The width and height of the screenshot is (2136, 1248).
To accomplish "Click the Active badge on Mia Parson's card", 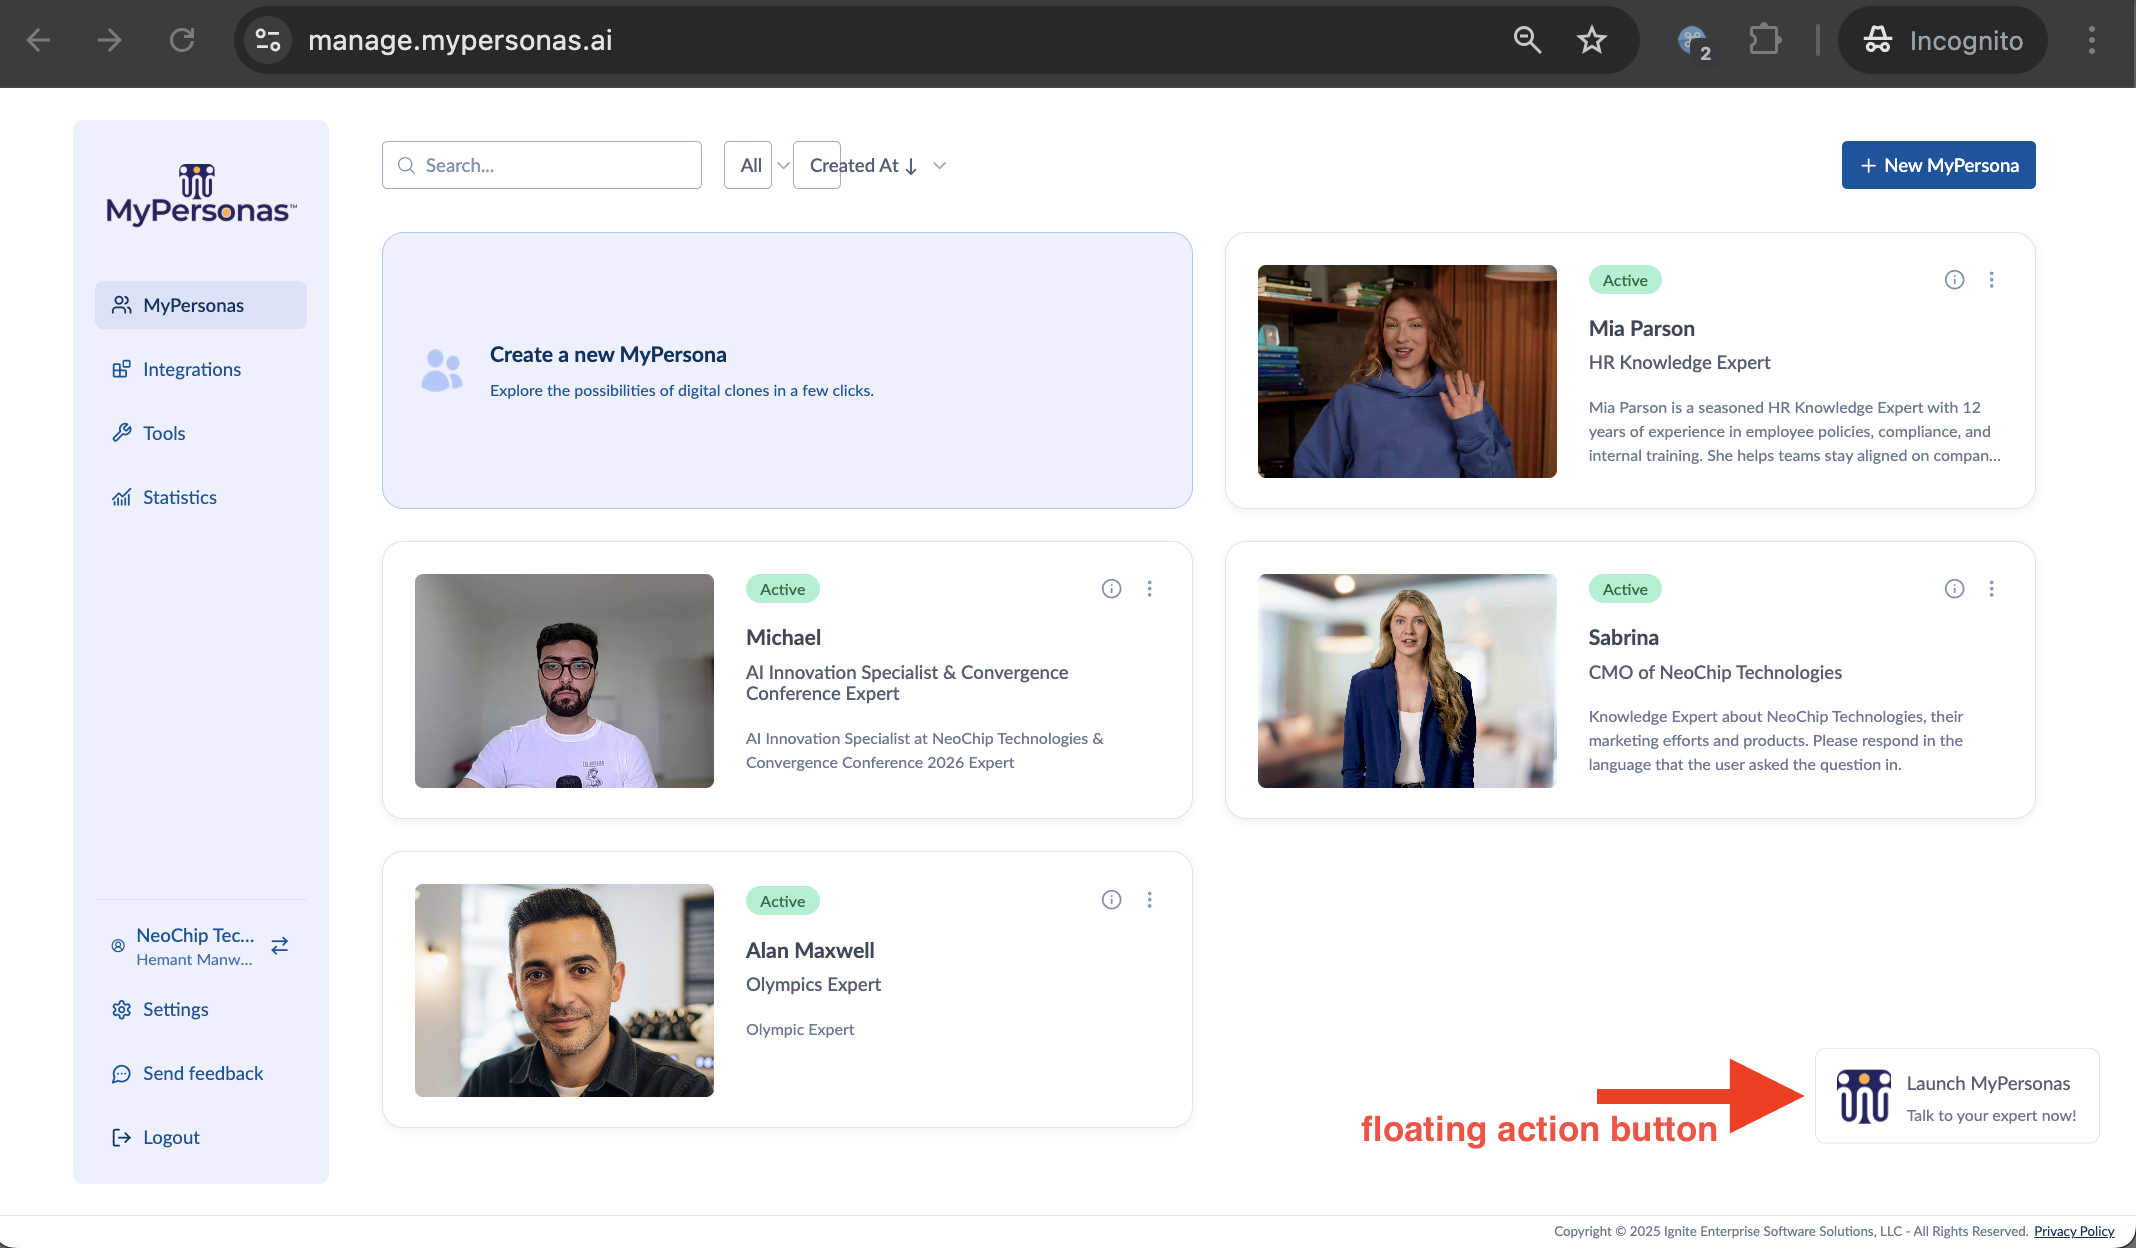I will pos(1625,280).
